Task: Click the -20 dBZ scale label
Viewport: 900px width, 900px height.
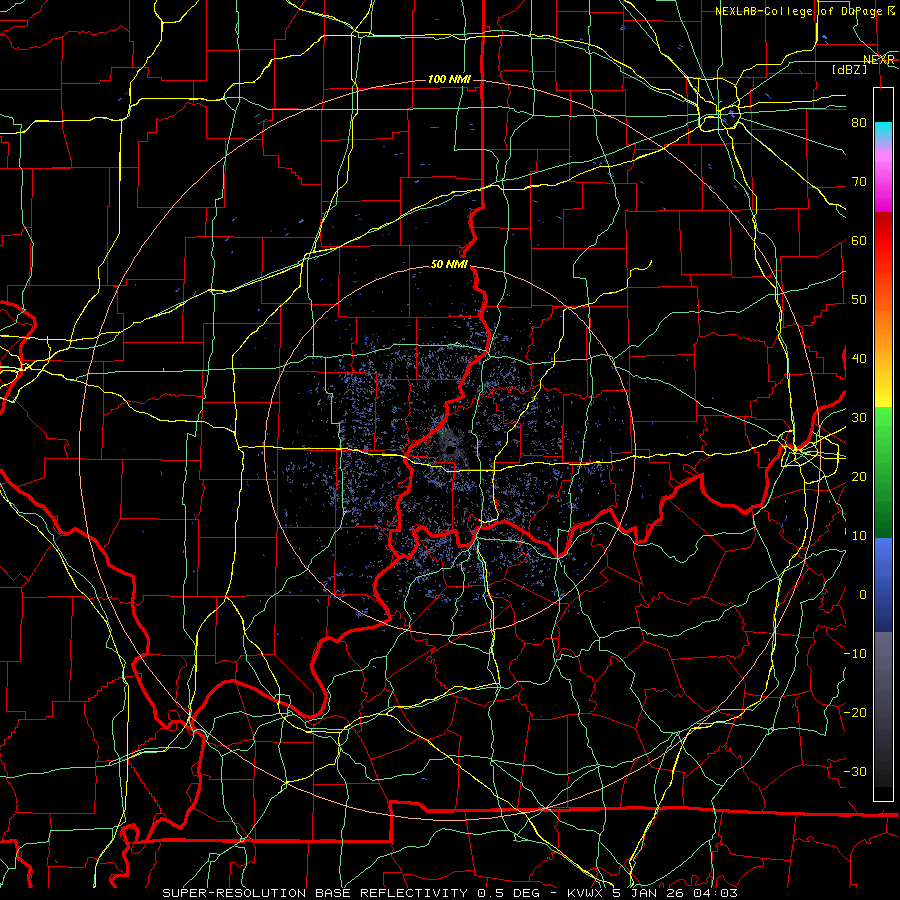Action: (855, 712)
